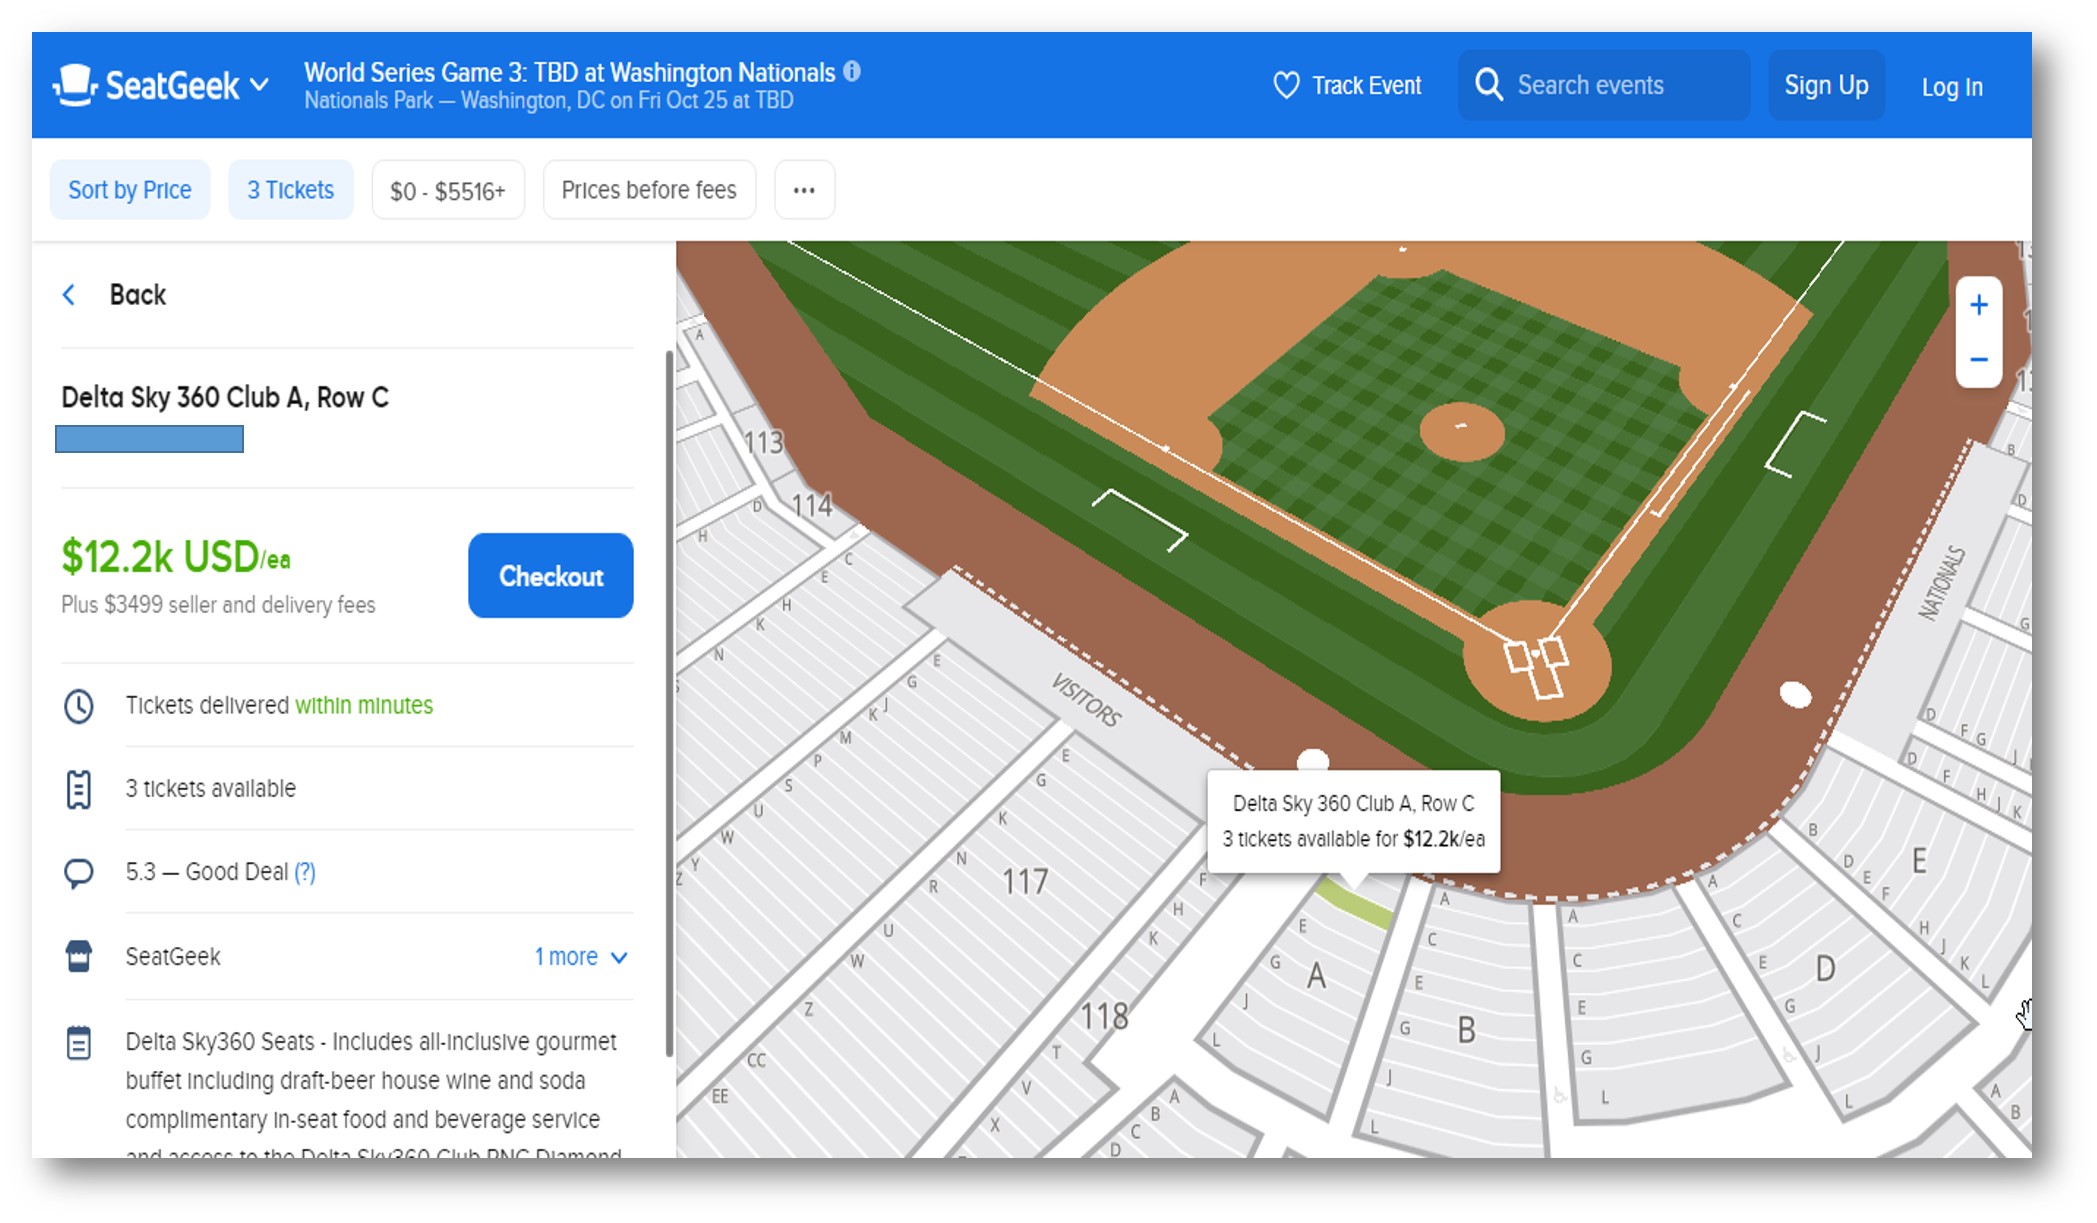Select the Sort by Price filter
Screen dimensions: 2097x1223
point(130,190)
